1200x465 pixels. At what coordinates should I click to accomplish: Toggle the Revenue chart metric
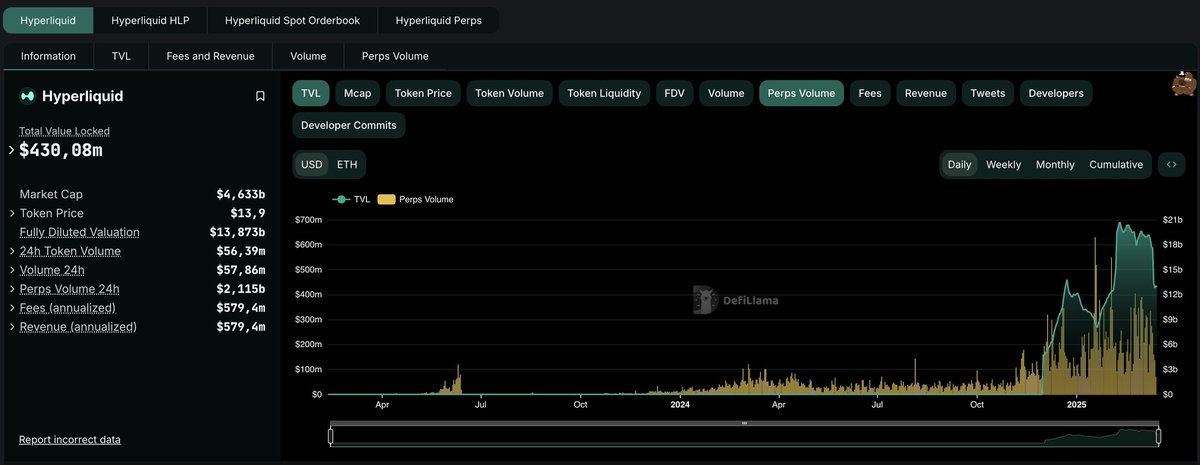(925, 93)
